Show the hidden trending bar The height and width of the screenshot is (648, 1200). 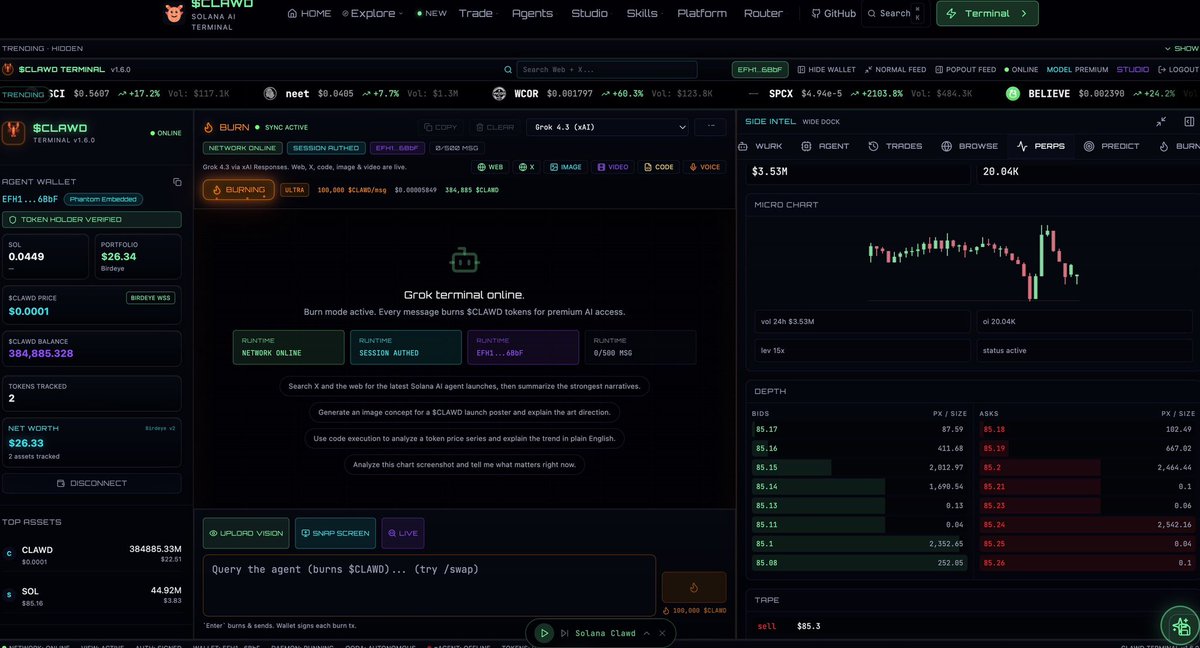(1181, 48)
